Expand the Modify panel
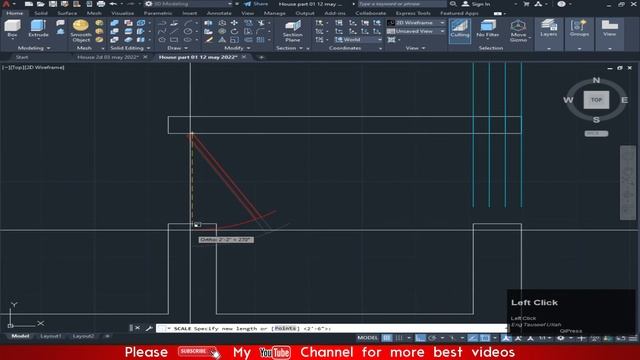This screenshot has width=640, height=360. [x=237, y=48]
